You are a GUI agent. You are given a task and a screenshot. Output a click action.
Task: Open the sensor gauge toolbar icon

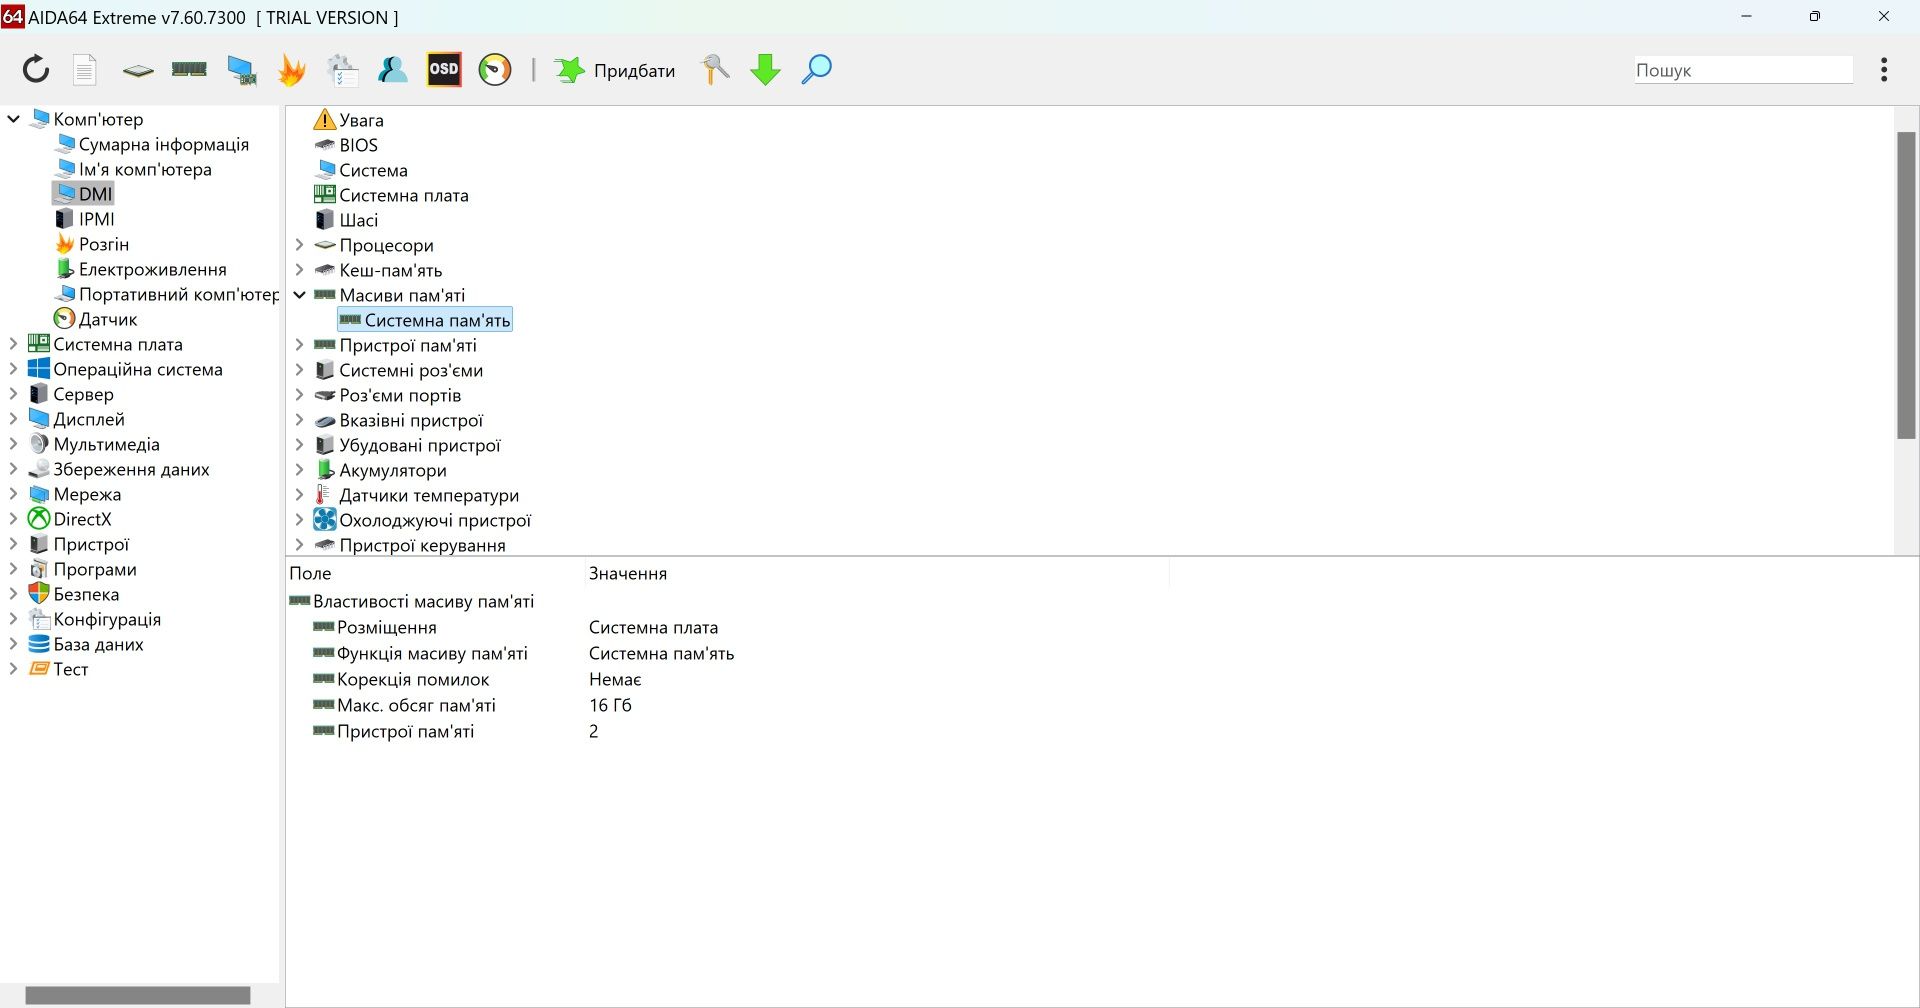coord(495,69)
